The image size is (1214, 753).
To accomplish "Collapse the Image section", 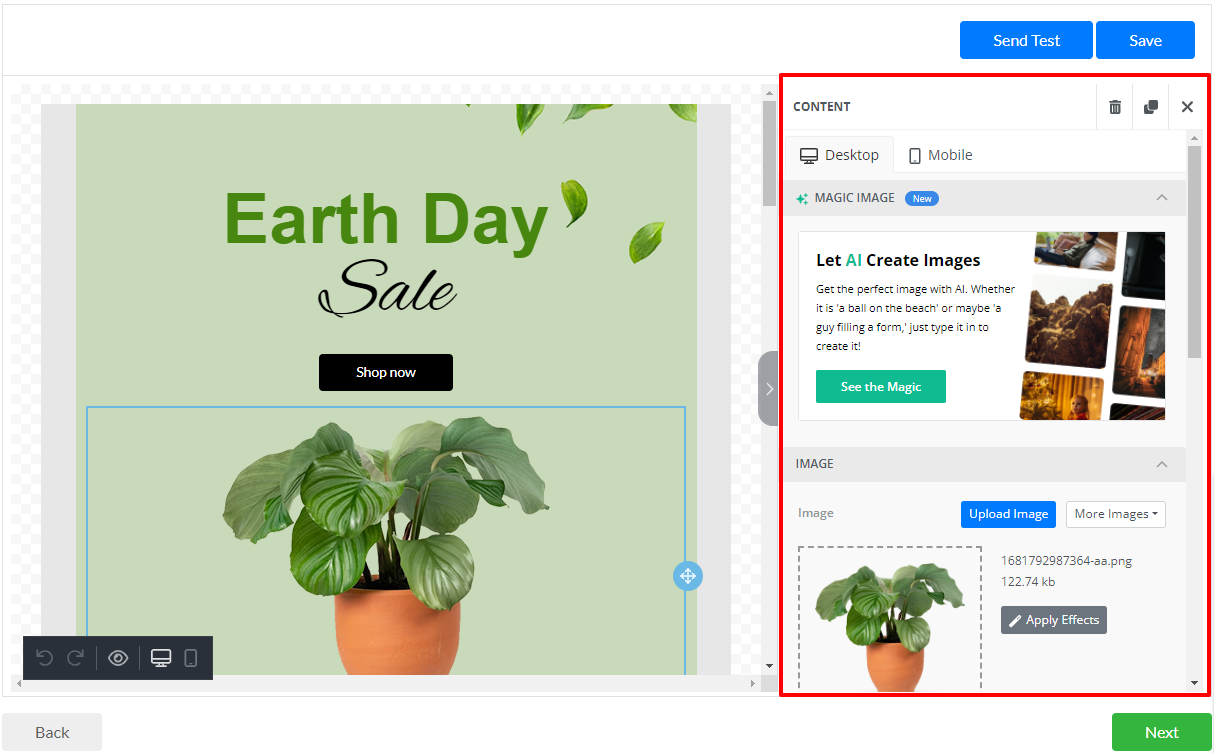I will click(1161, 464).
